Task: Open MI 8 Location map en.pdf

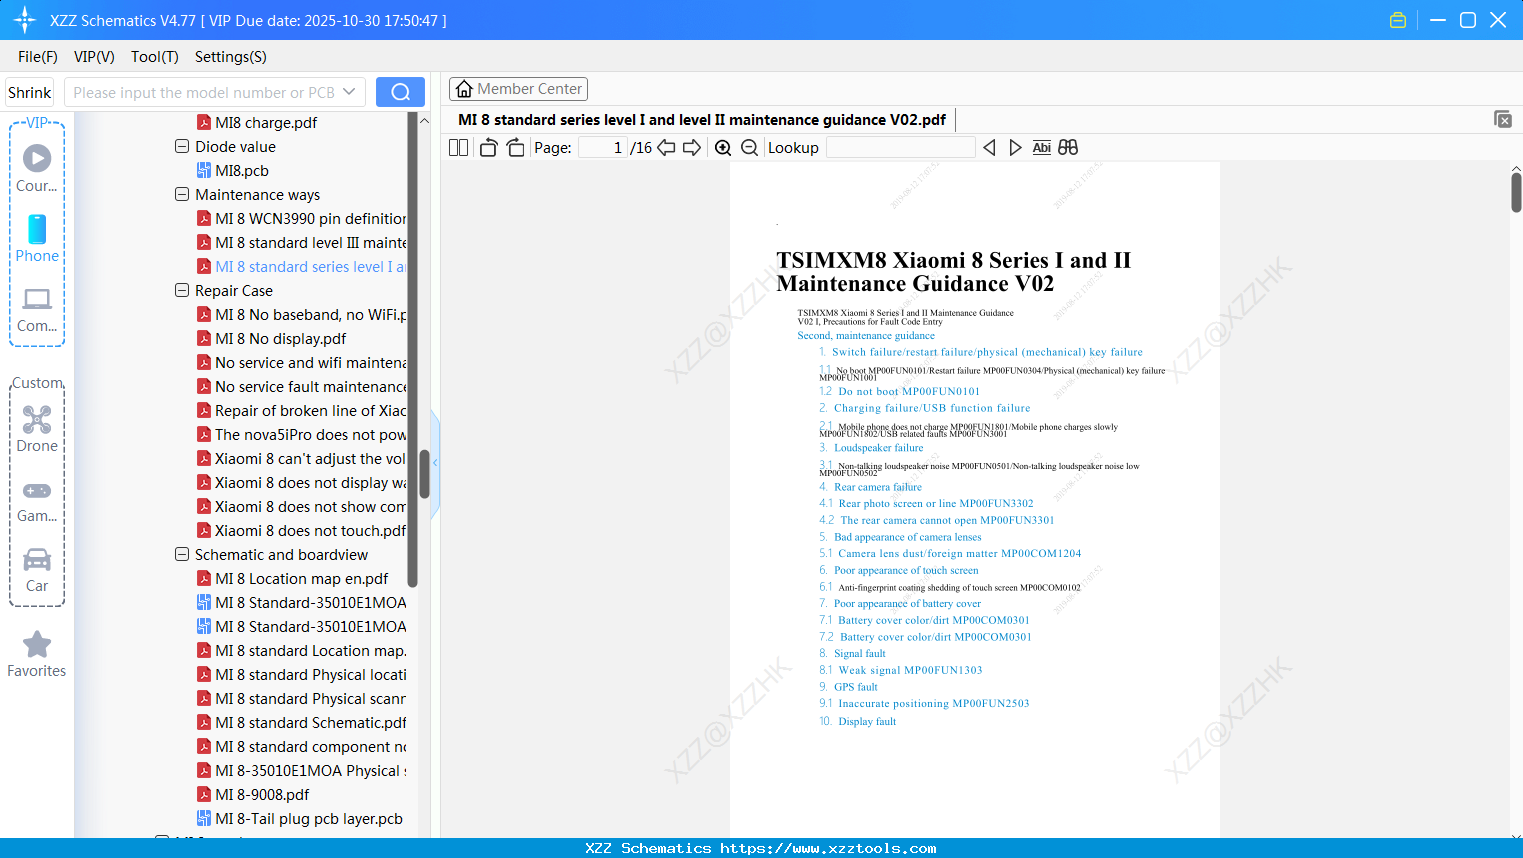Action: click(x=292, y=579)
